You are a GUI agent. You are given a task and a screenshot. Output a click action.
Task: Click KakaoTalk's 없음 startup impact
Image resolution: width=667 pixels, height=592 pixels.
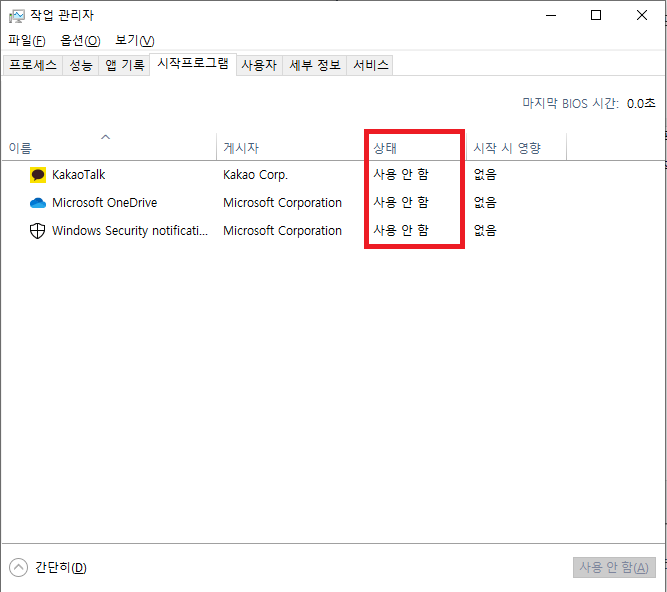[x=485, y=174]
